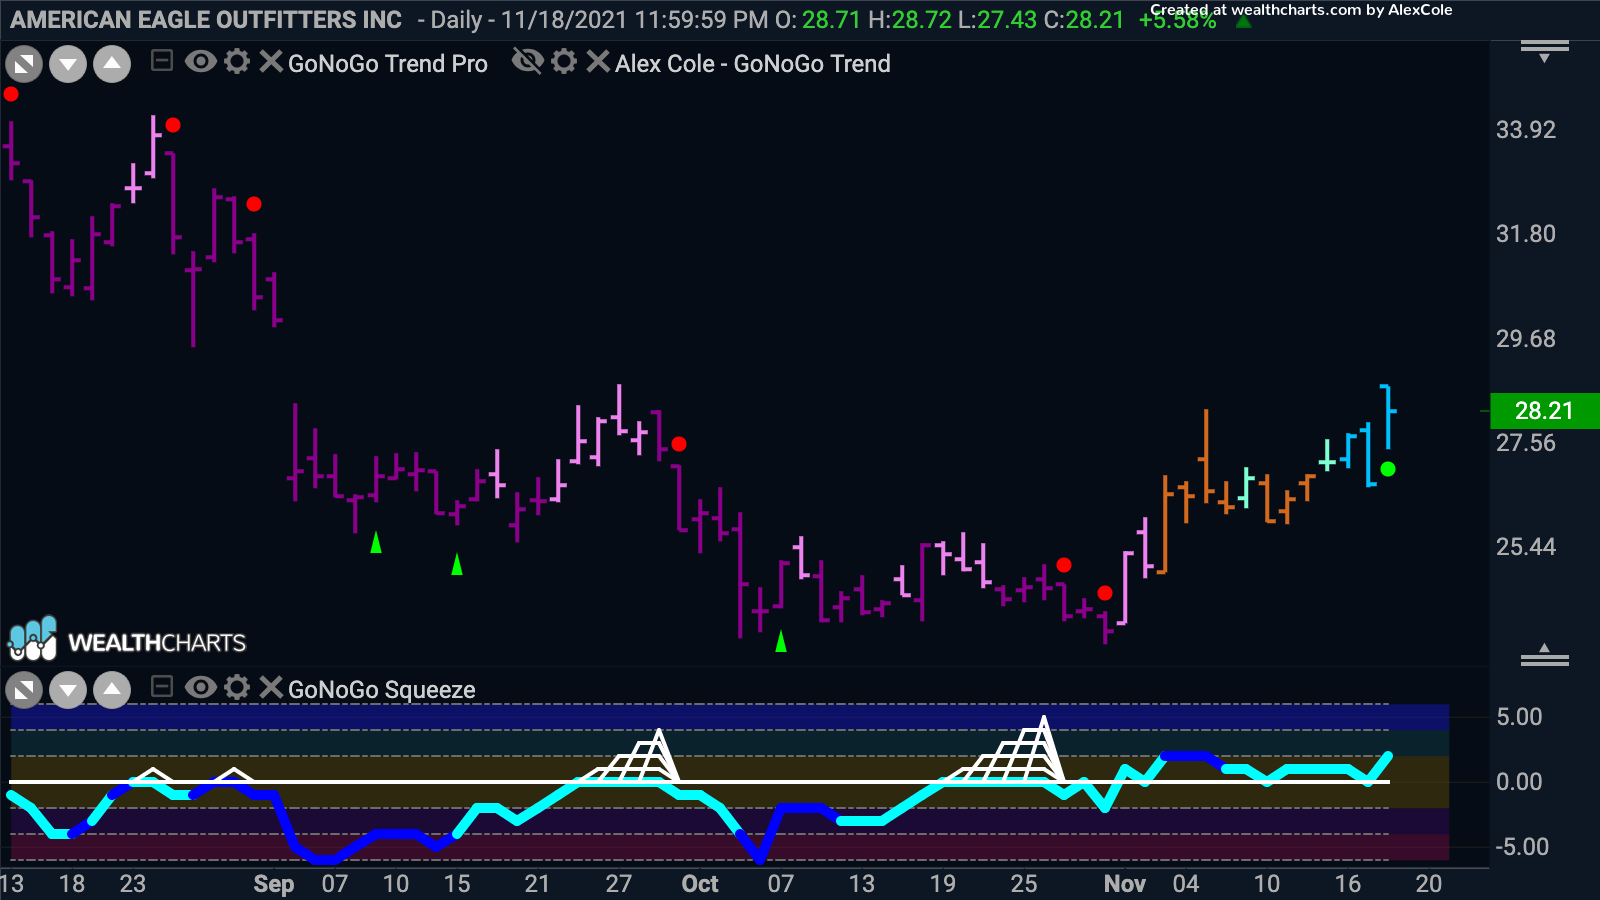The height and width of the screenshot is (900, 1600).
Task: Click date axis label Oct
Action: tap(700, 884)
